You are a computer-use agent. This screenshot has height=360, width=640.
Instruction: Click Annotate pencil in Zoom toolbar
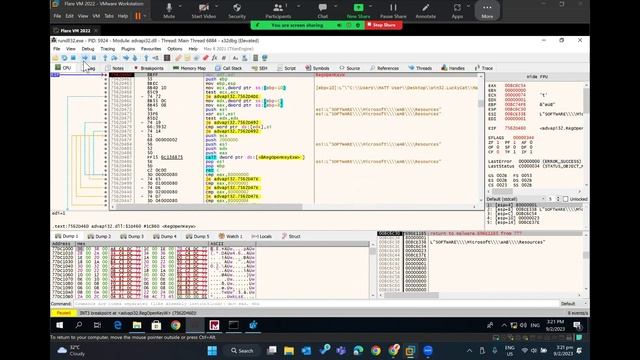tap(425, 11)
